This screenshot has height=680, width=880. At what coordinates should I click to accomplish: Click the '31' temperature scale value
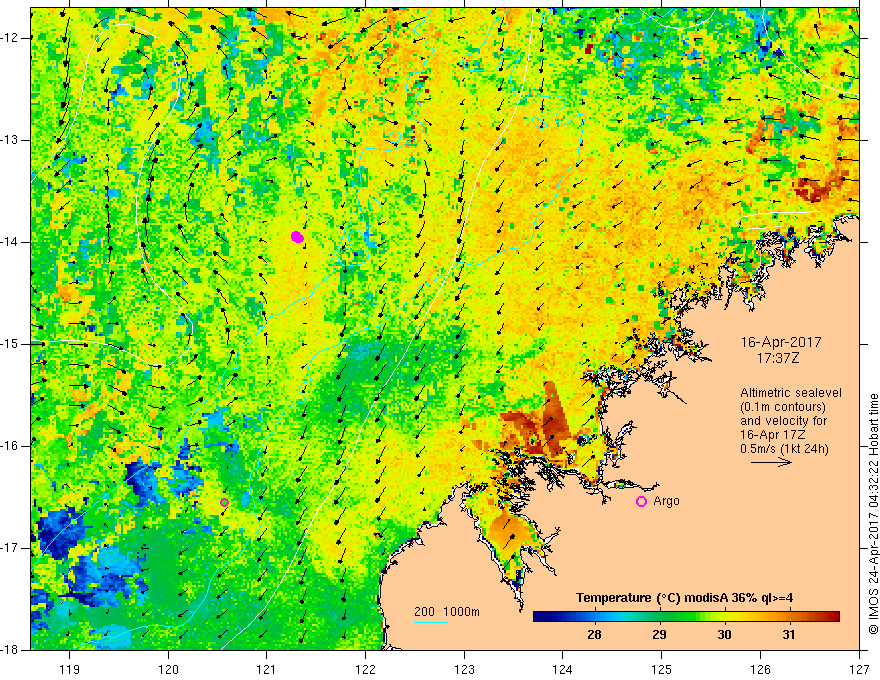[789, 634]
